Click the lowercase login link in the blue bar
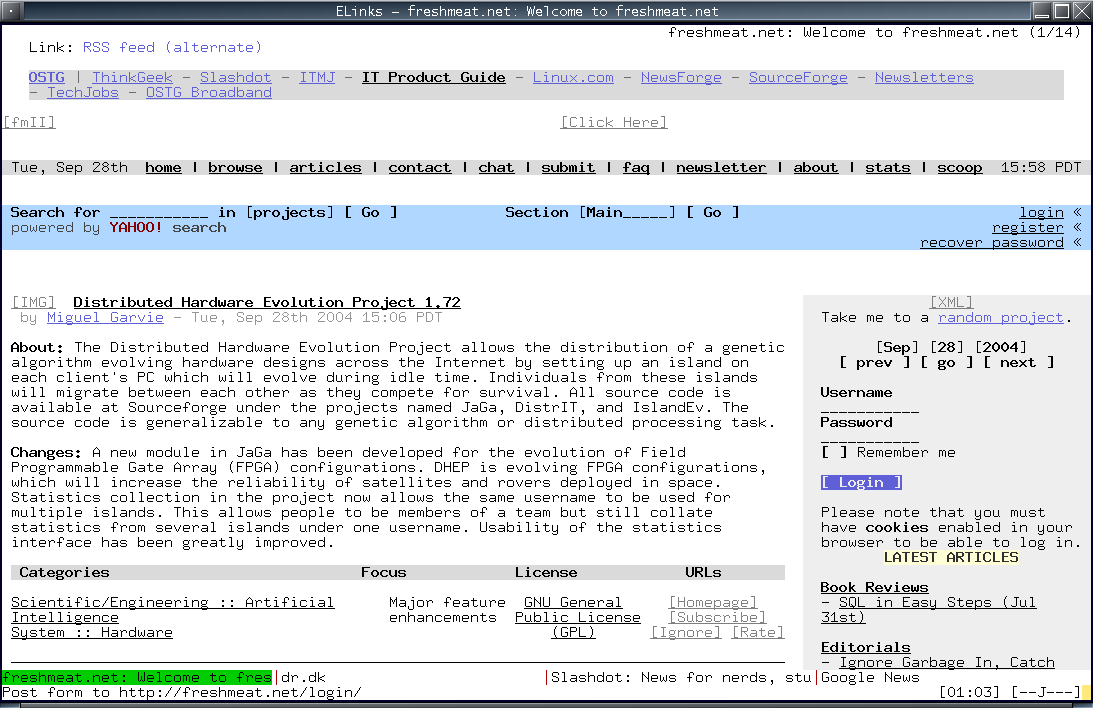 coord(1041,213)
